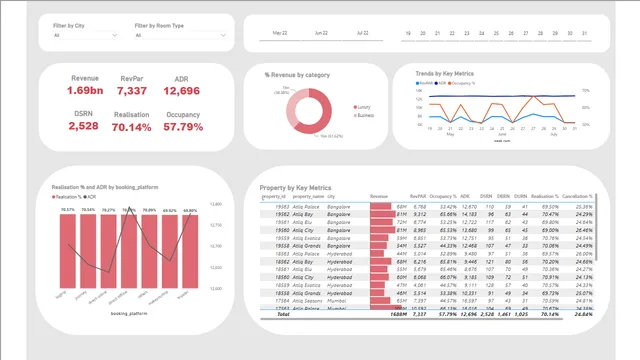This screenshot has height=360, width=640.
Task: Click the Occupancy 57.79% card value
Action: (x=183, y=127)
